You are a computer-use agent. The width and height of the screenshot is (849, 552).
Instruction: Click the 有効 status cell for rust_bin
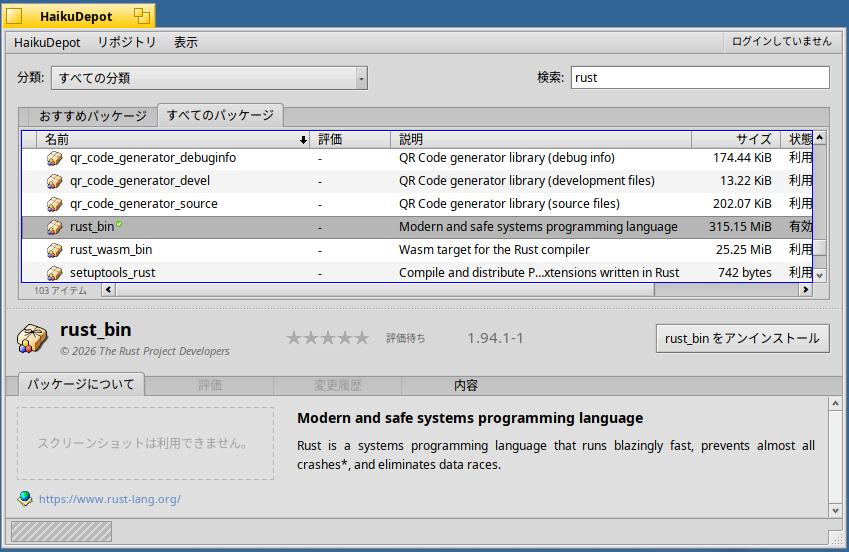point(800,227)
